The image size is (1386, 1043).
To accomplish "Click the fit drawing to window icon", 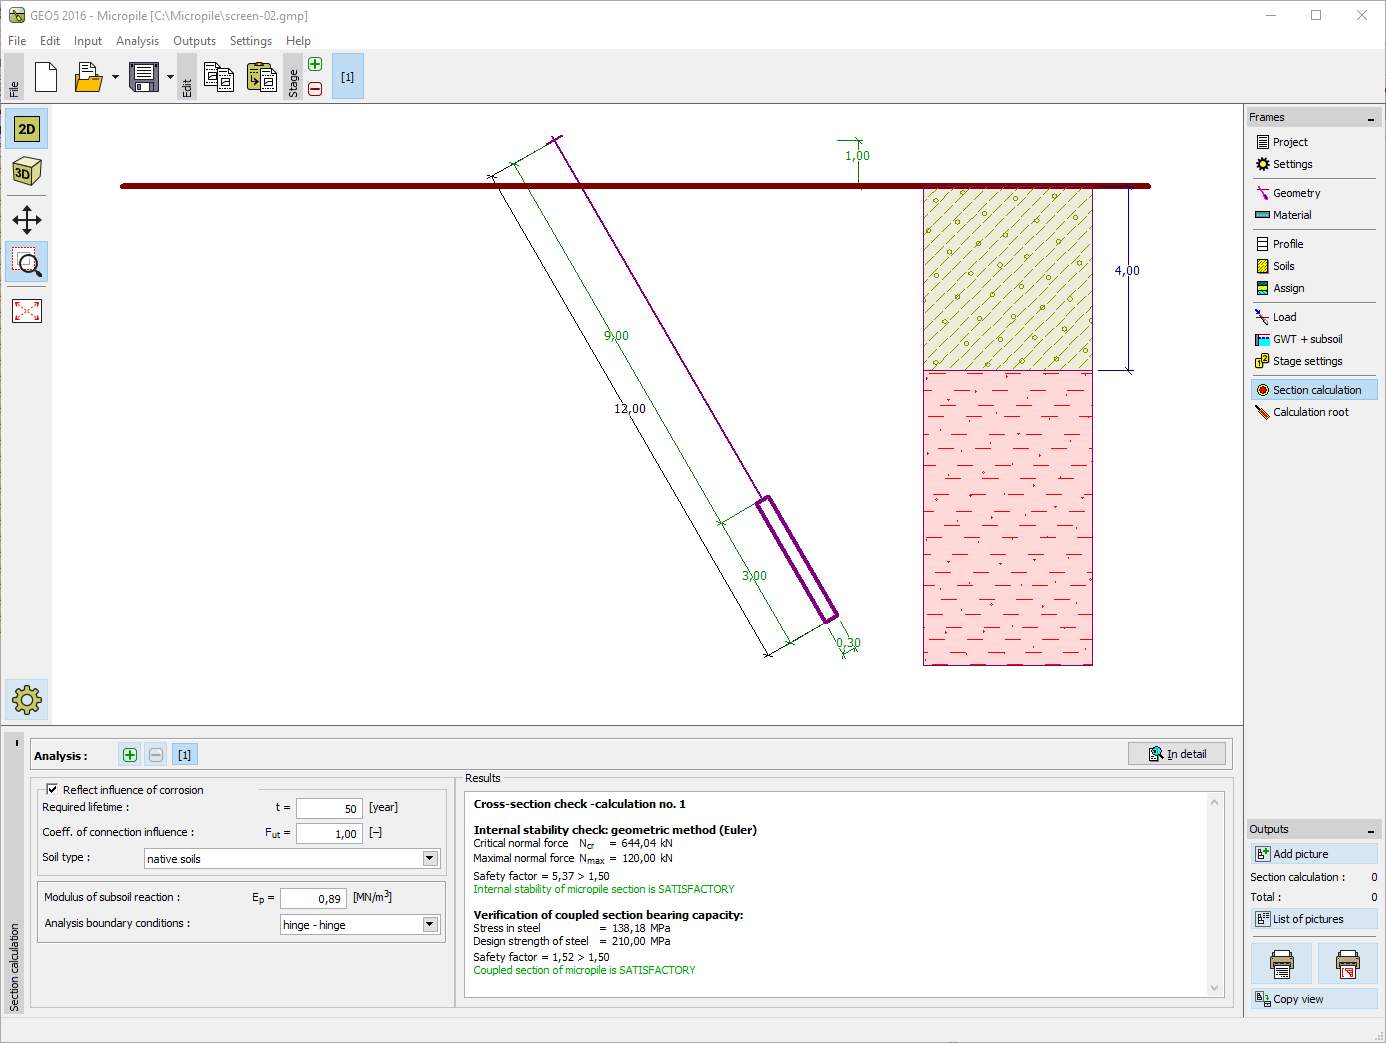I will (x=27, y=311).
